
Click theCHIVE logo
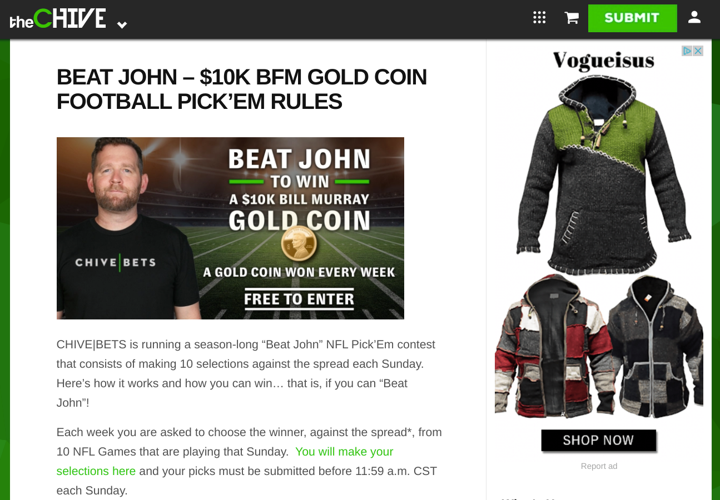[58, 19]
